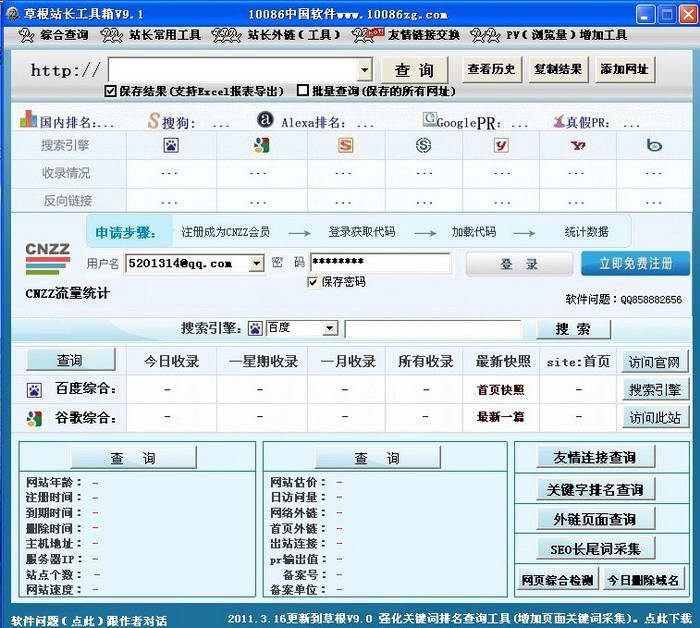The width and height of the screenshot is (700, 628).
Task: Click the GooglePR icon
Action: [x=429, y=119]
